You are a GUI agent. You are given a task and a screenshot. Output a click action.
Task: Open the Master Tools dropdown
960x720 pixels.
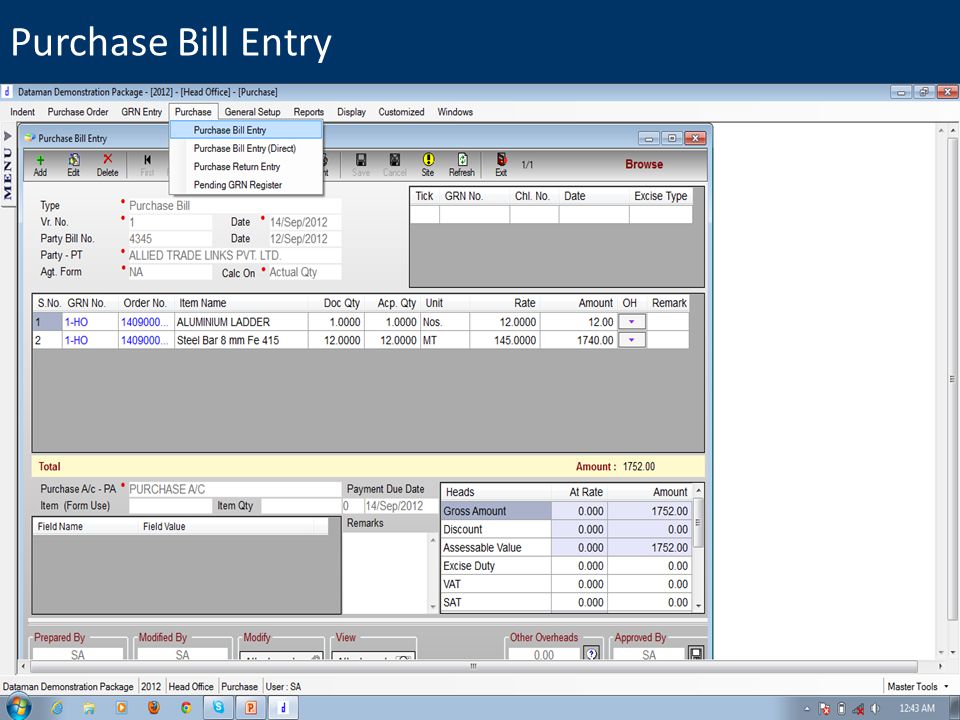918,686
